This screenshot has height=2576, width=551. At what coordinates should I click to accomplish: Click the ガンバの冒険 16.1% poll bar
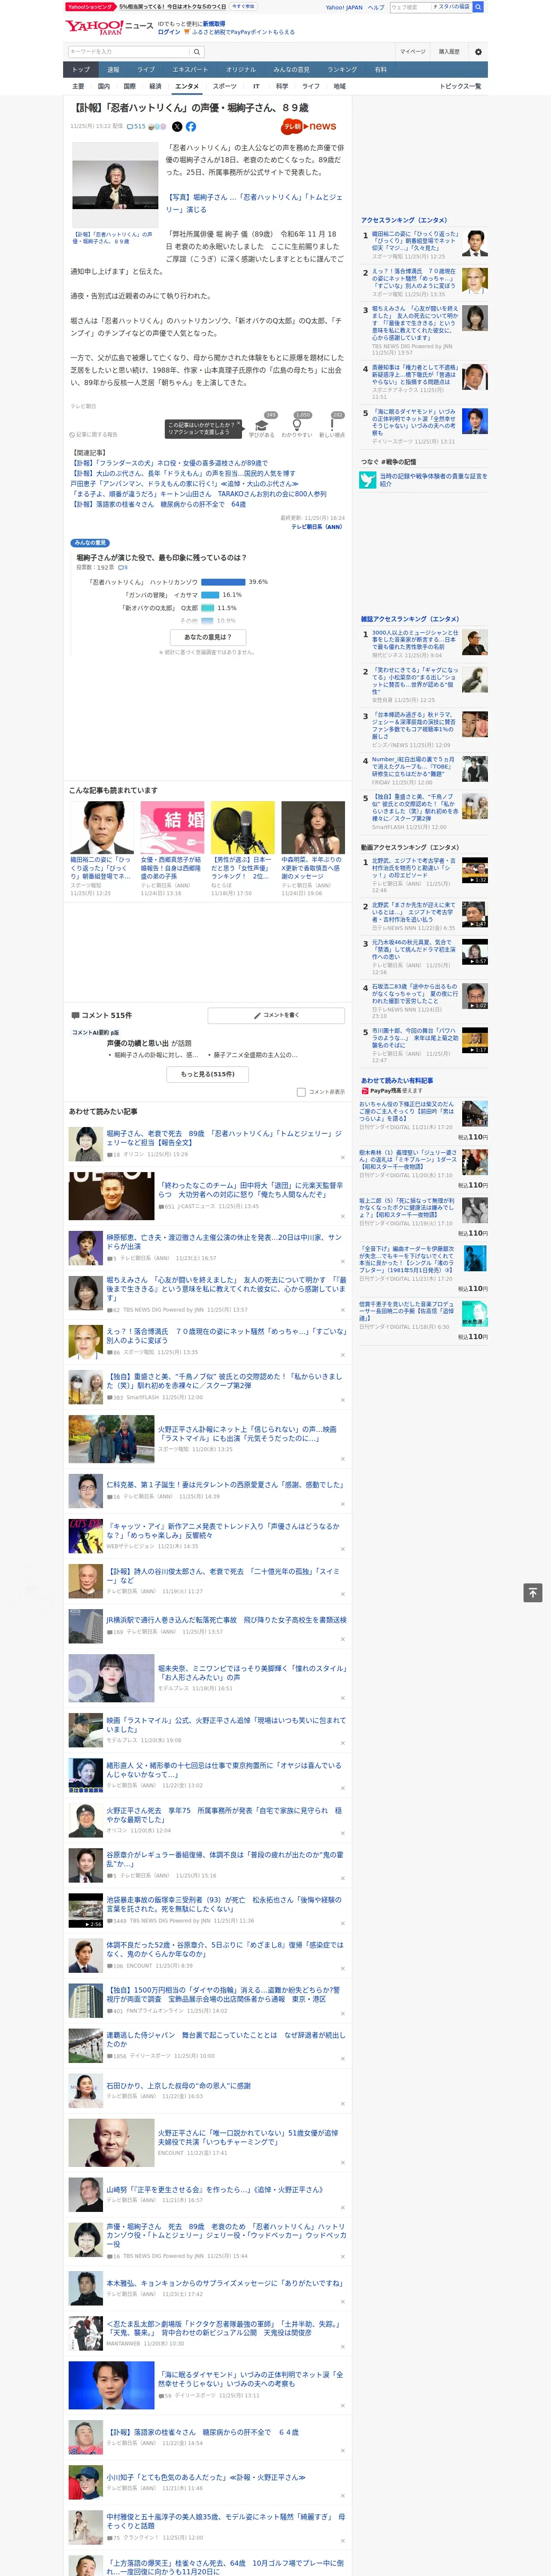(210, 595)
